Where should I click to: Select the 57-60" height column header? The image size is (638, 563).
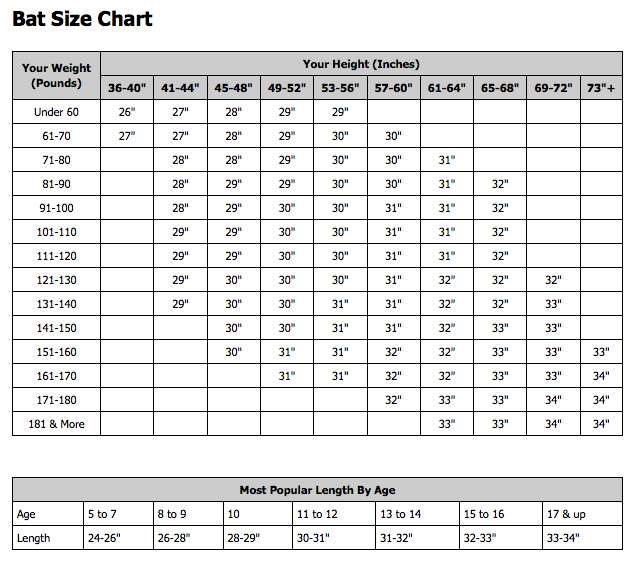394,88
